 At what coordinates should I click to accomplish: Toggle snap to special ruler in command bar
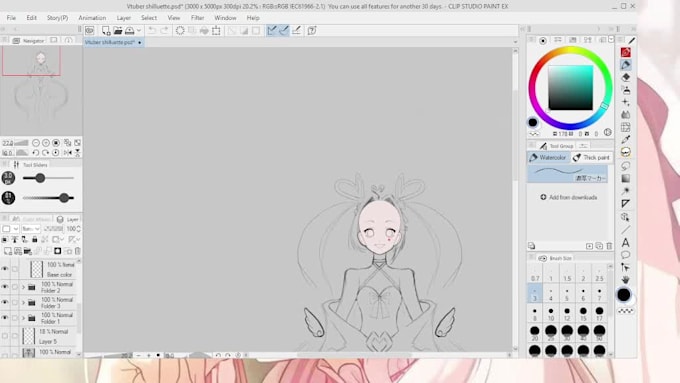pyautogui.click(x=284, y=30)
